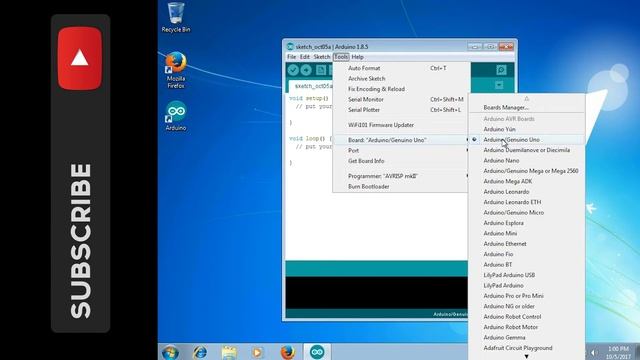The image size is (640, 360).
Task: Select Arduino Leonardo board
Action: click(x=527, y=191)
